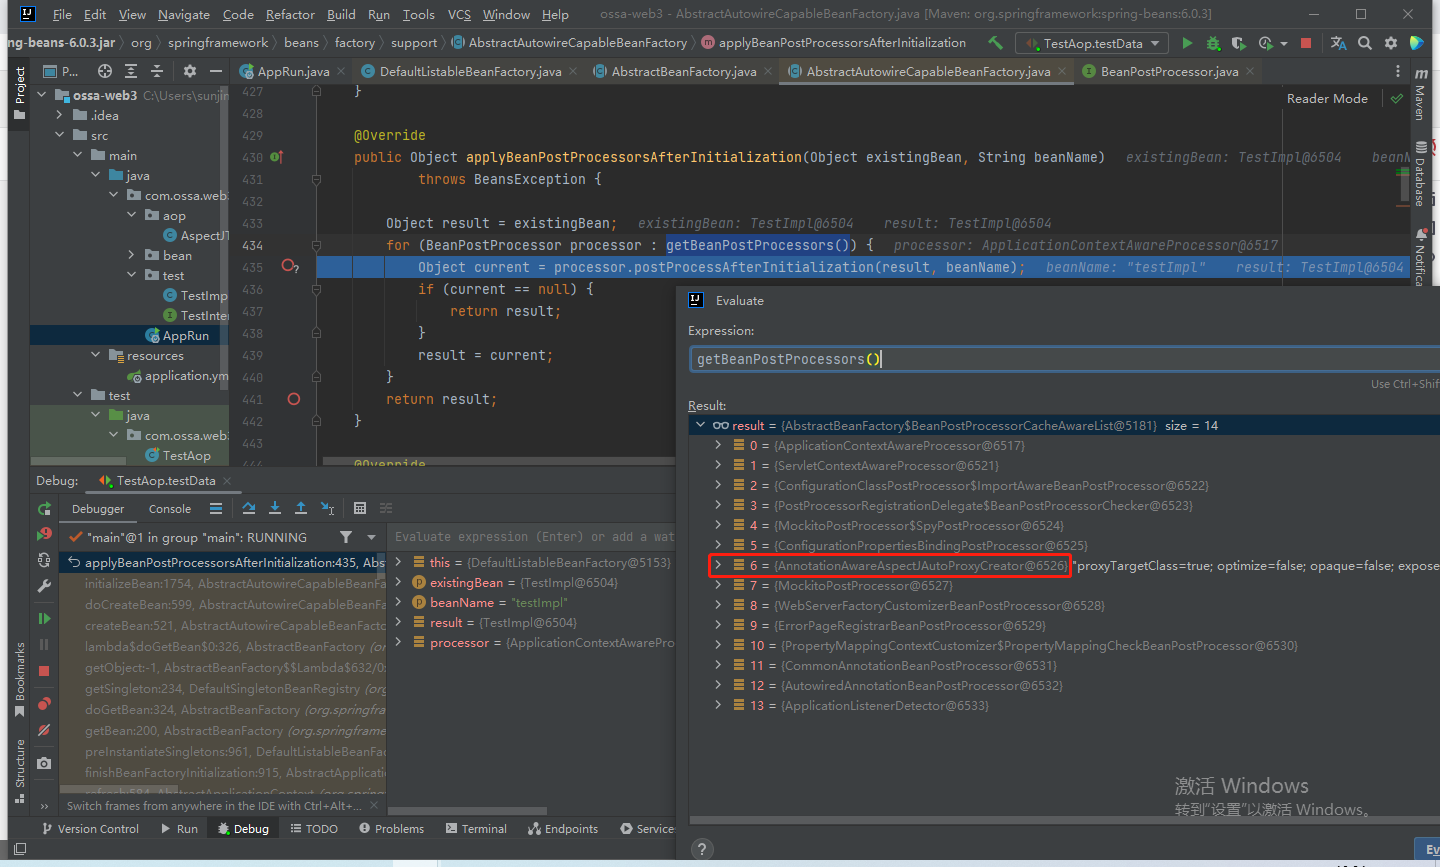The width and height of the screenshot is (1440, 867).
Task: Open the Navigate menu
Action: click(184, 14)
